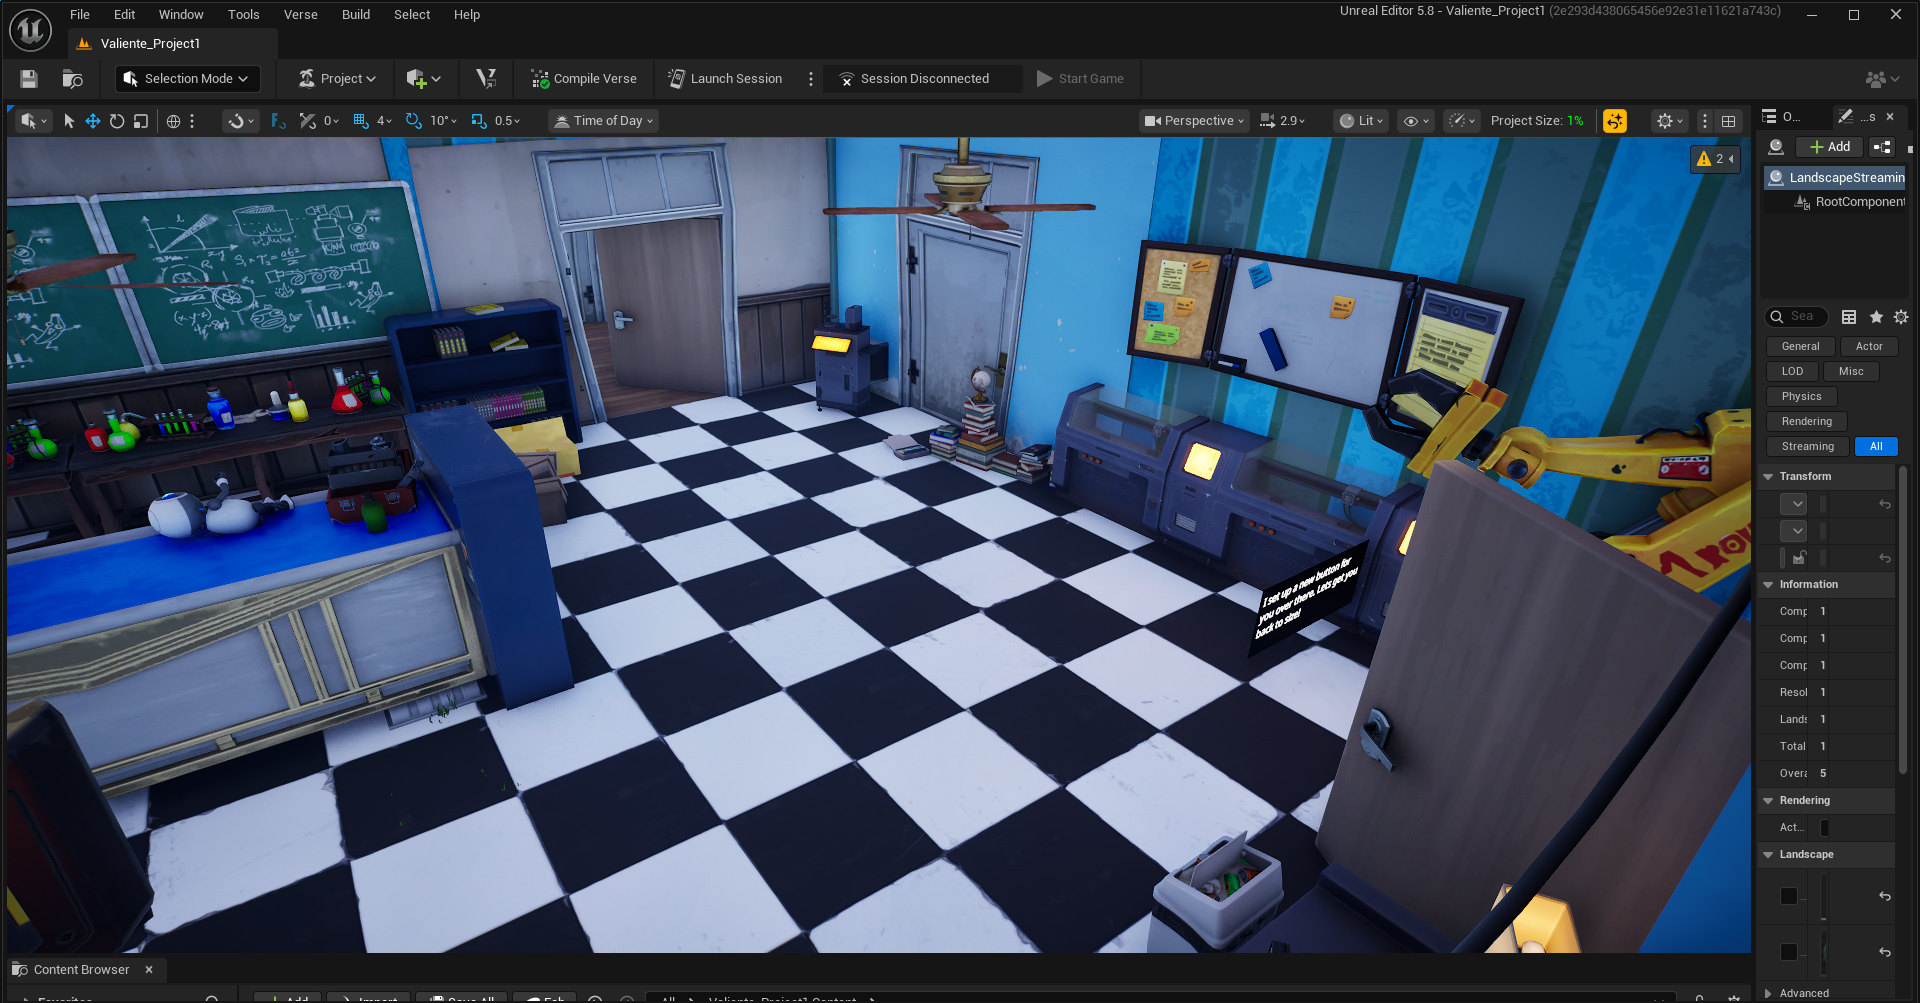Expand the Advanced section
The width and height of the screenshot is (1920, 1003).
(x=1768, y=994)
